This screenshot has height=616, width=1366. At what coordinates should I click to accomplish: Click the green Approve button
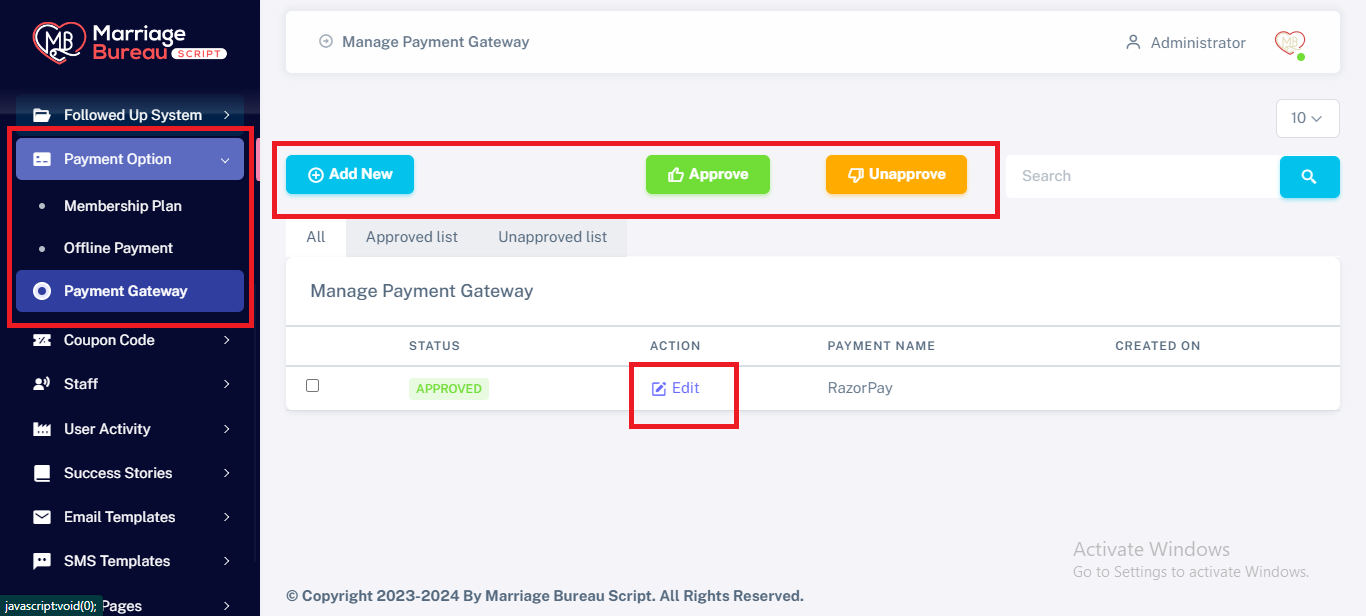coord(708,174)
